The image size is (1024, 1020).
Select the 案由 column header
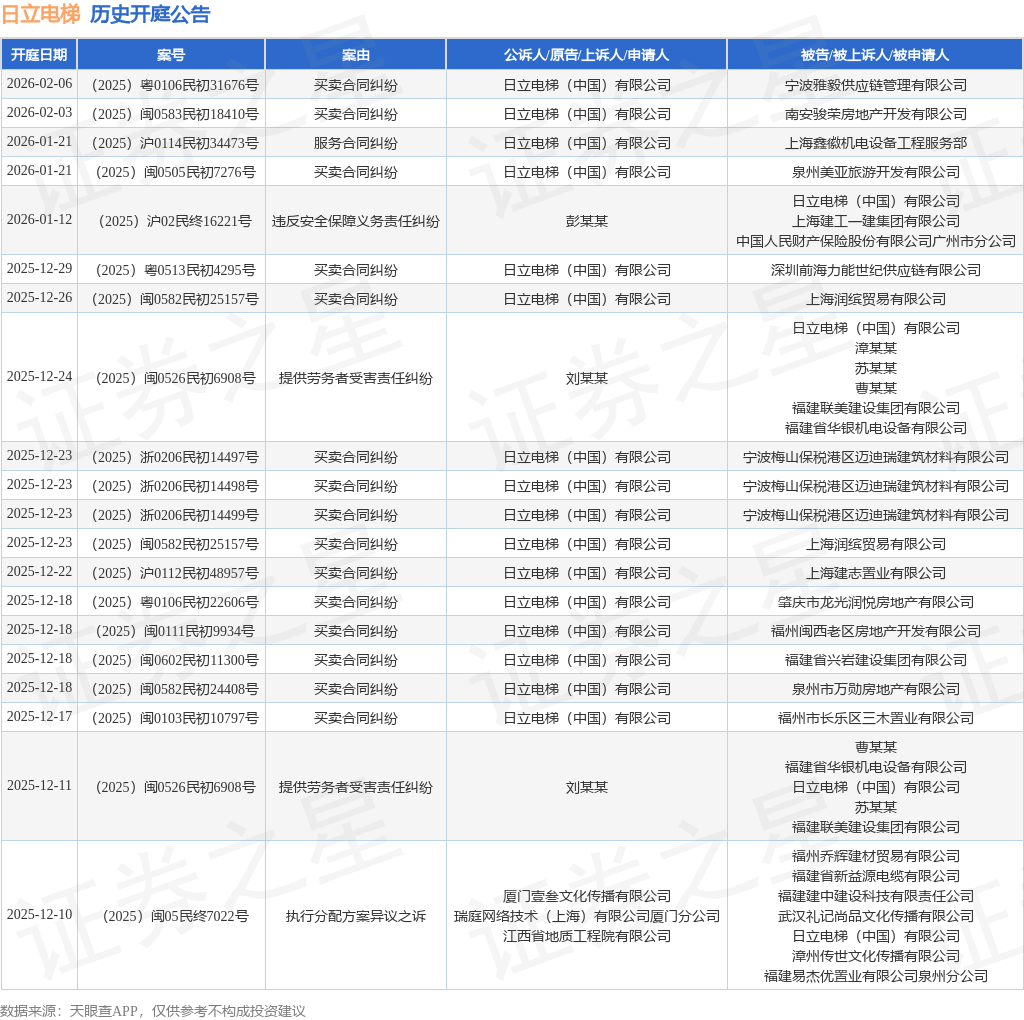356,55
